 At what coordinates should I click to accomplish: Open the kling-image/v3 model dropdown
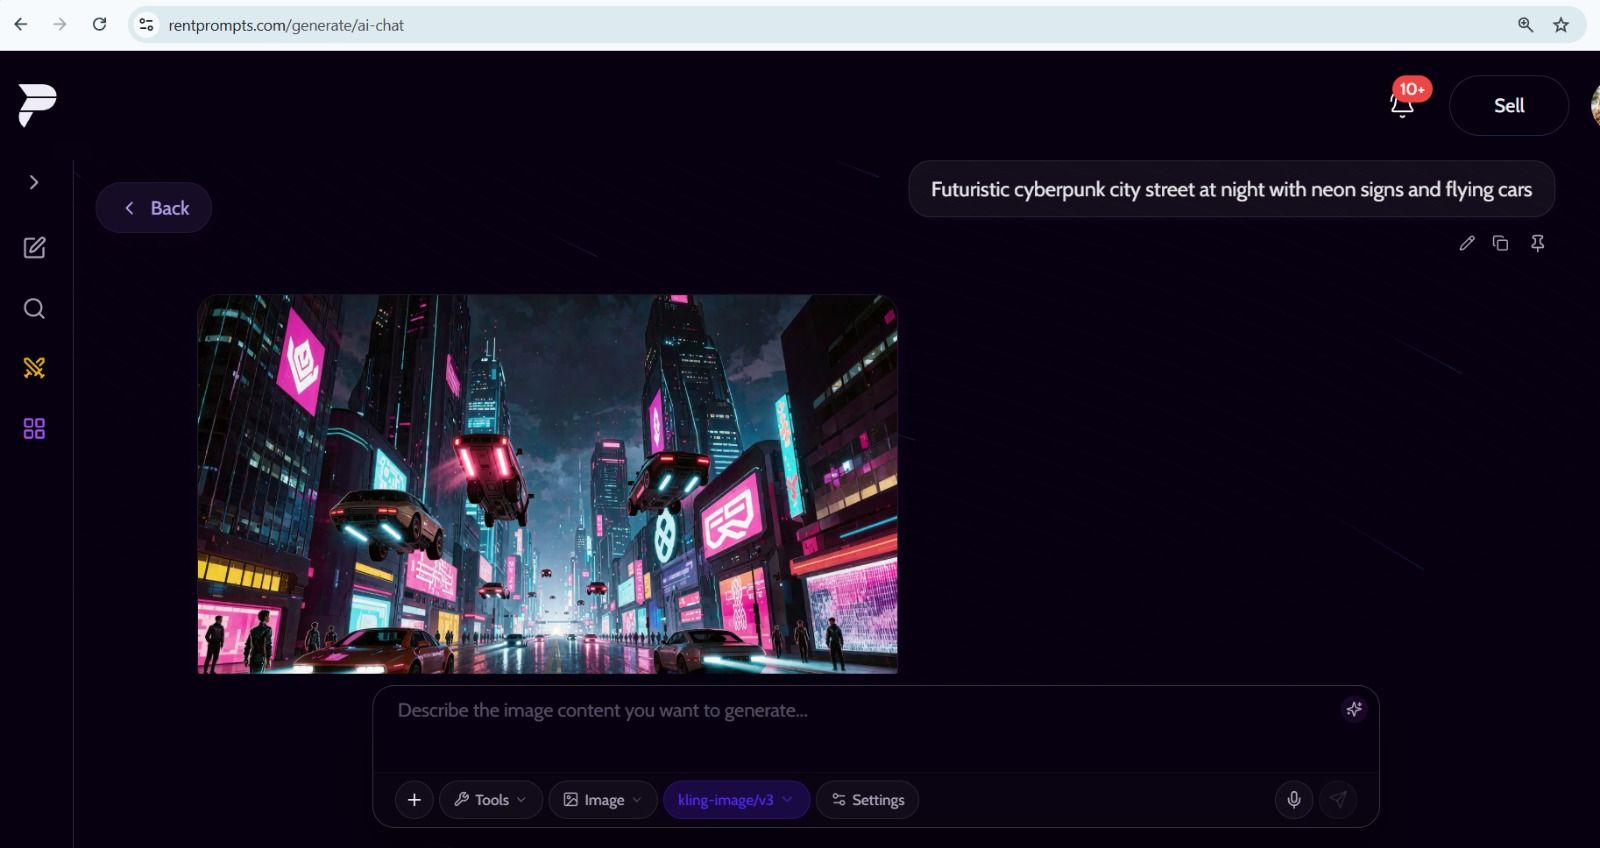point(736,800)
